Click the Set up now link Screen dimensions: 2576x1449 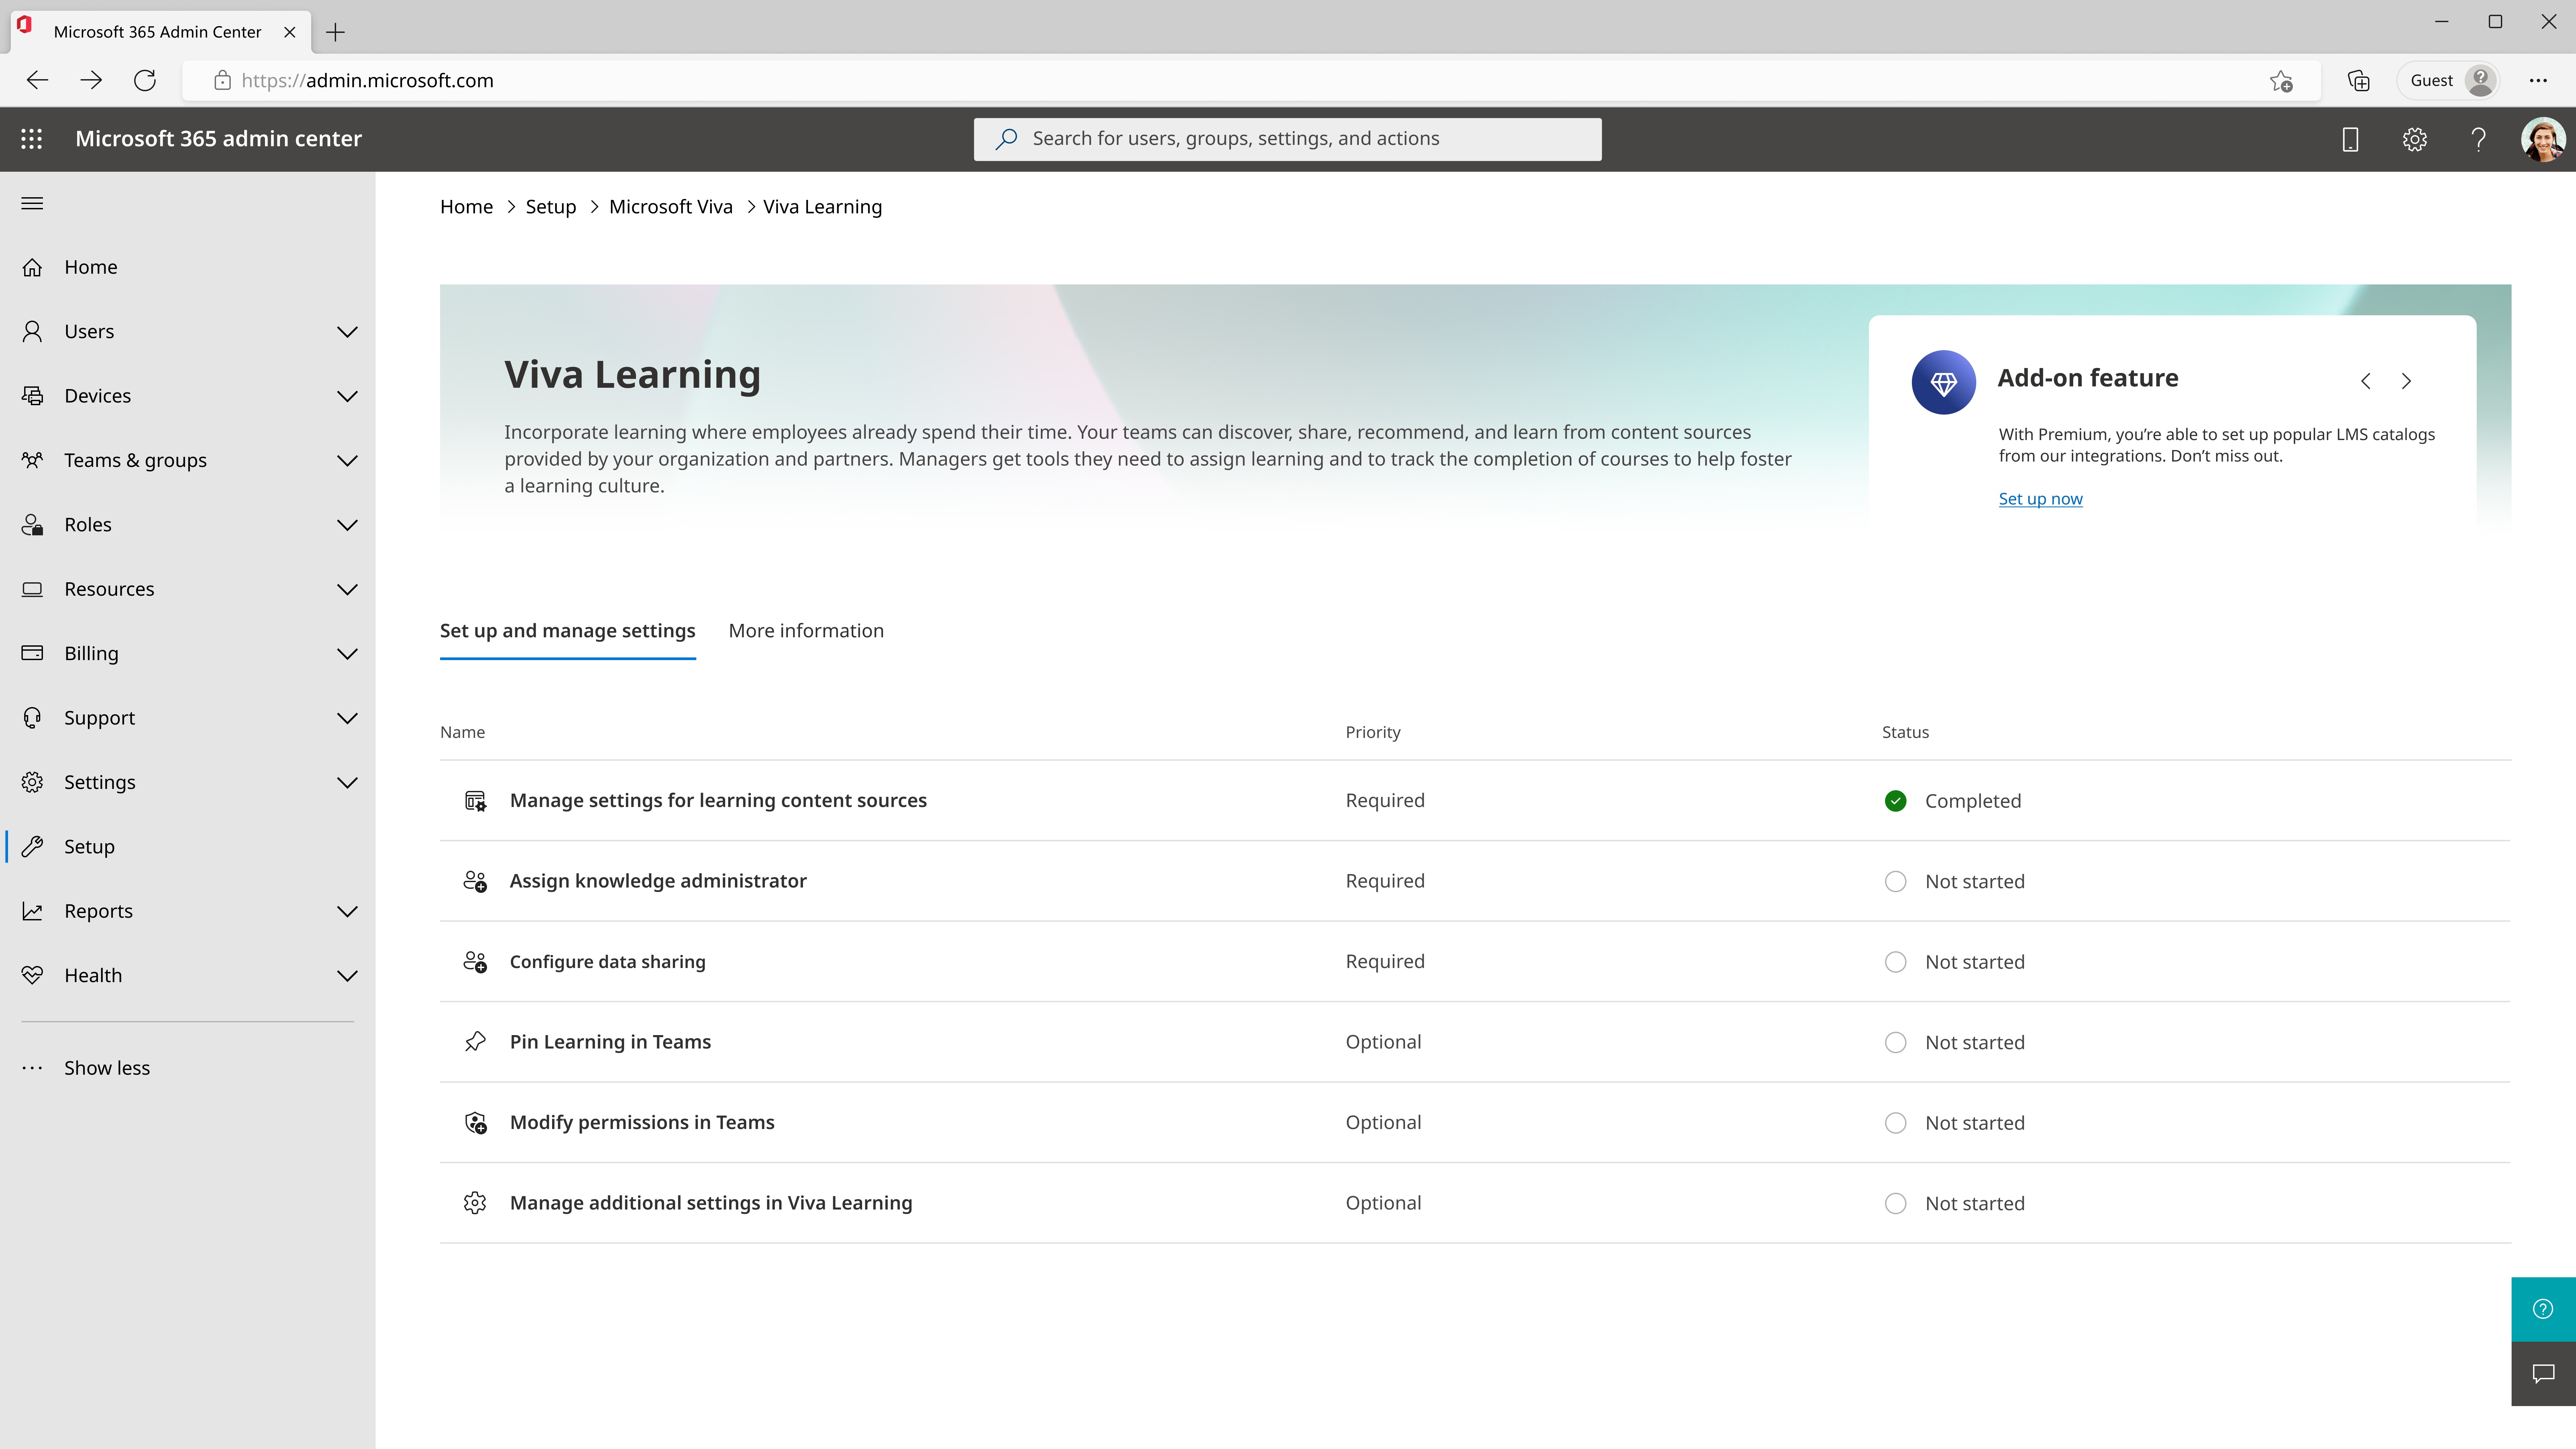click(2040, 499)
